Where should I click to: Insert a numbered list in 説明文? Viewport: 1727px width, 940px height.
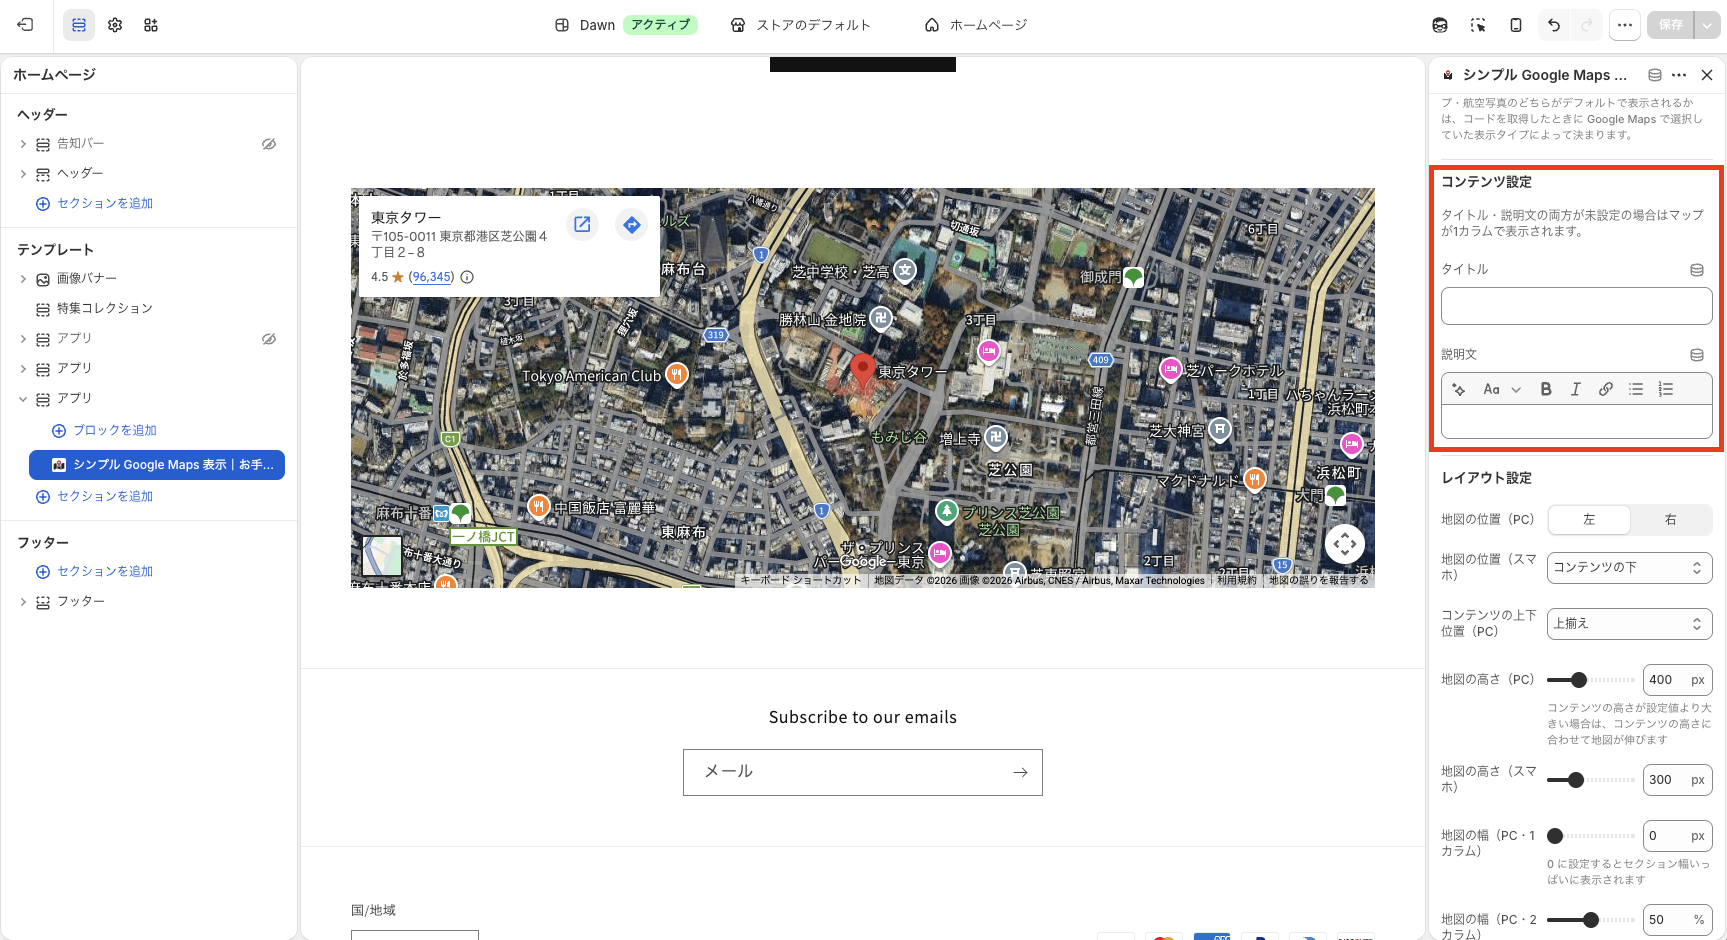(1666, 390)
